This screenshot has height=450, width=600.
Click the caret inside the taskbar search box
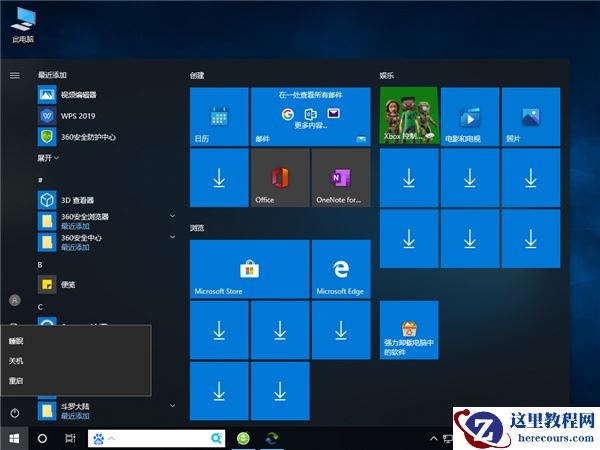click(x=112, y=438)
